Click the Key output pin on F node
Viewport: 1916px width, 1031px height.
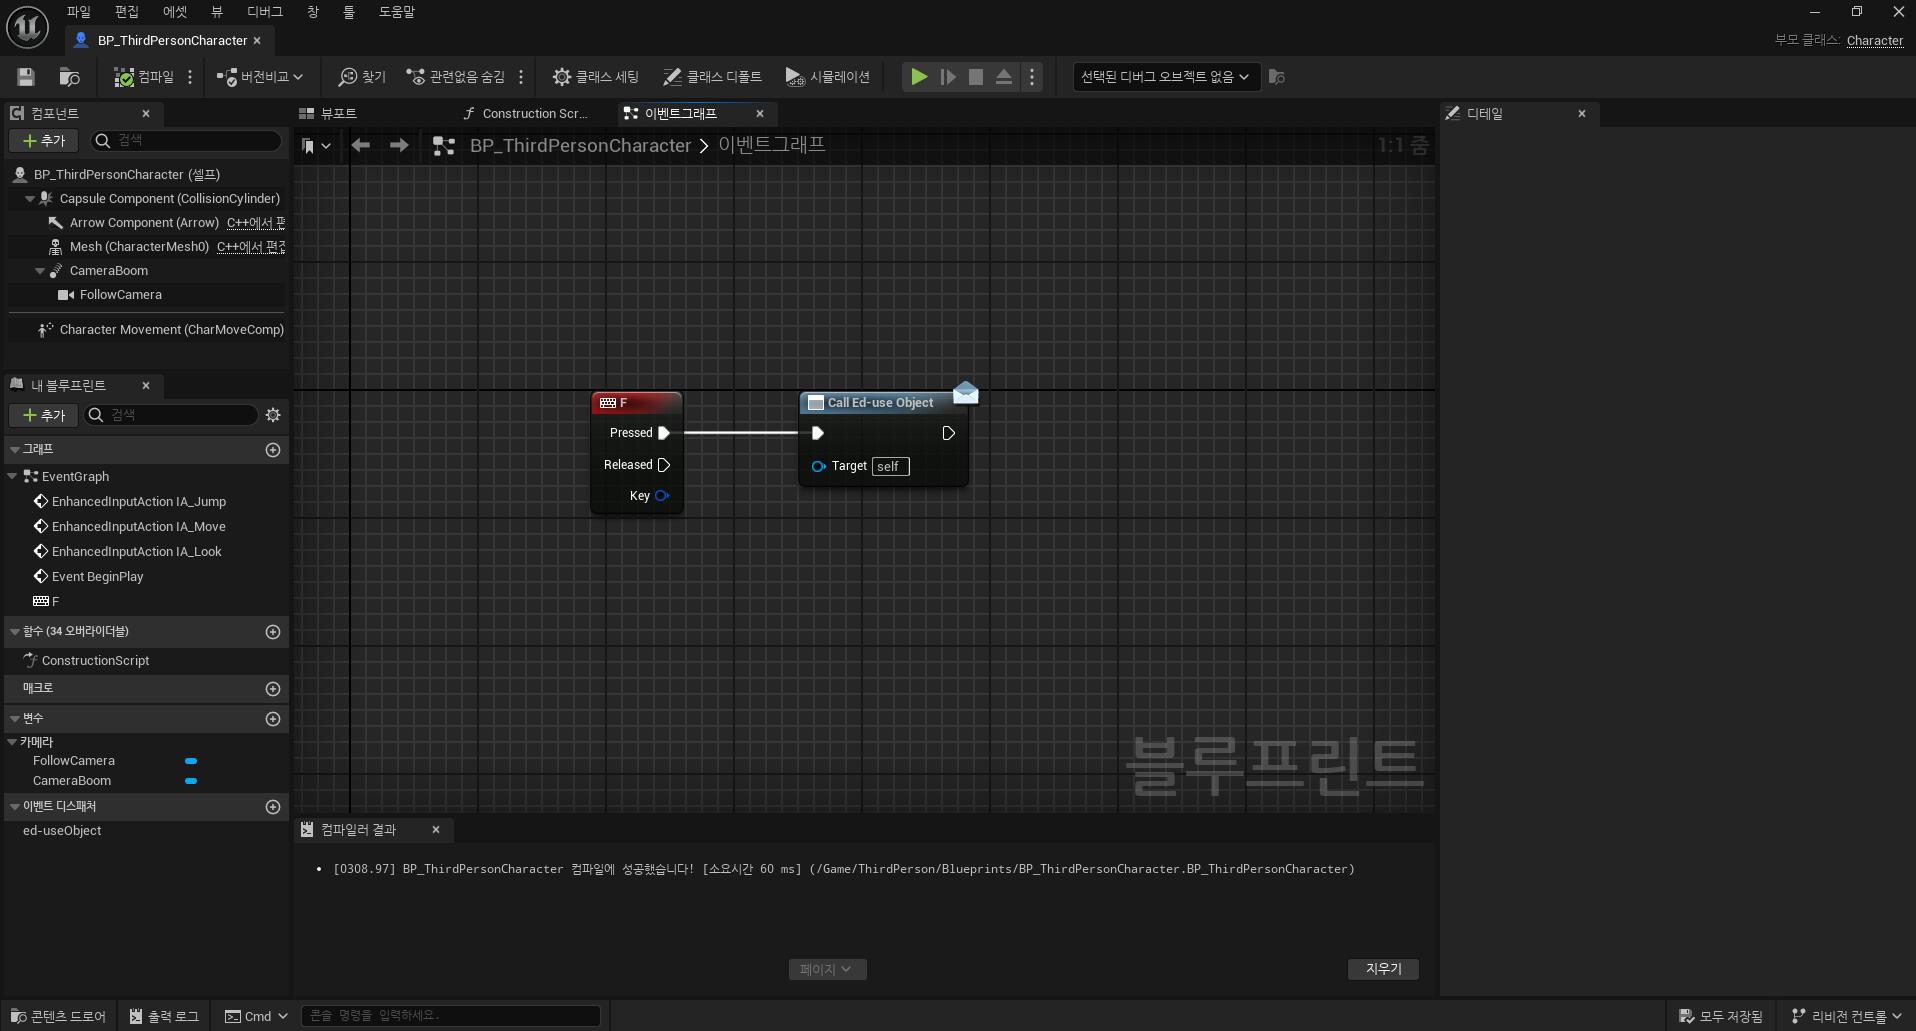(661, 496)
